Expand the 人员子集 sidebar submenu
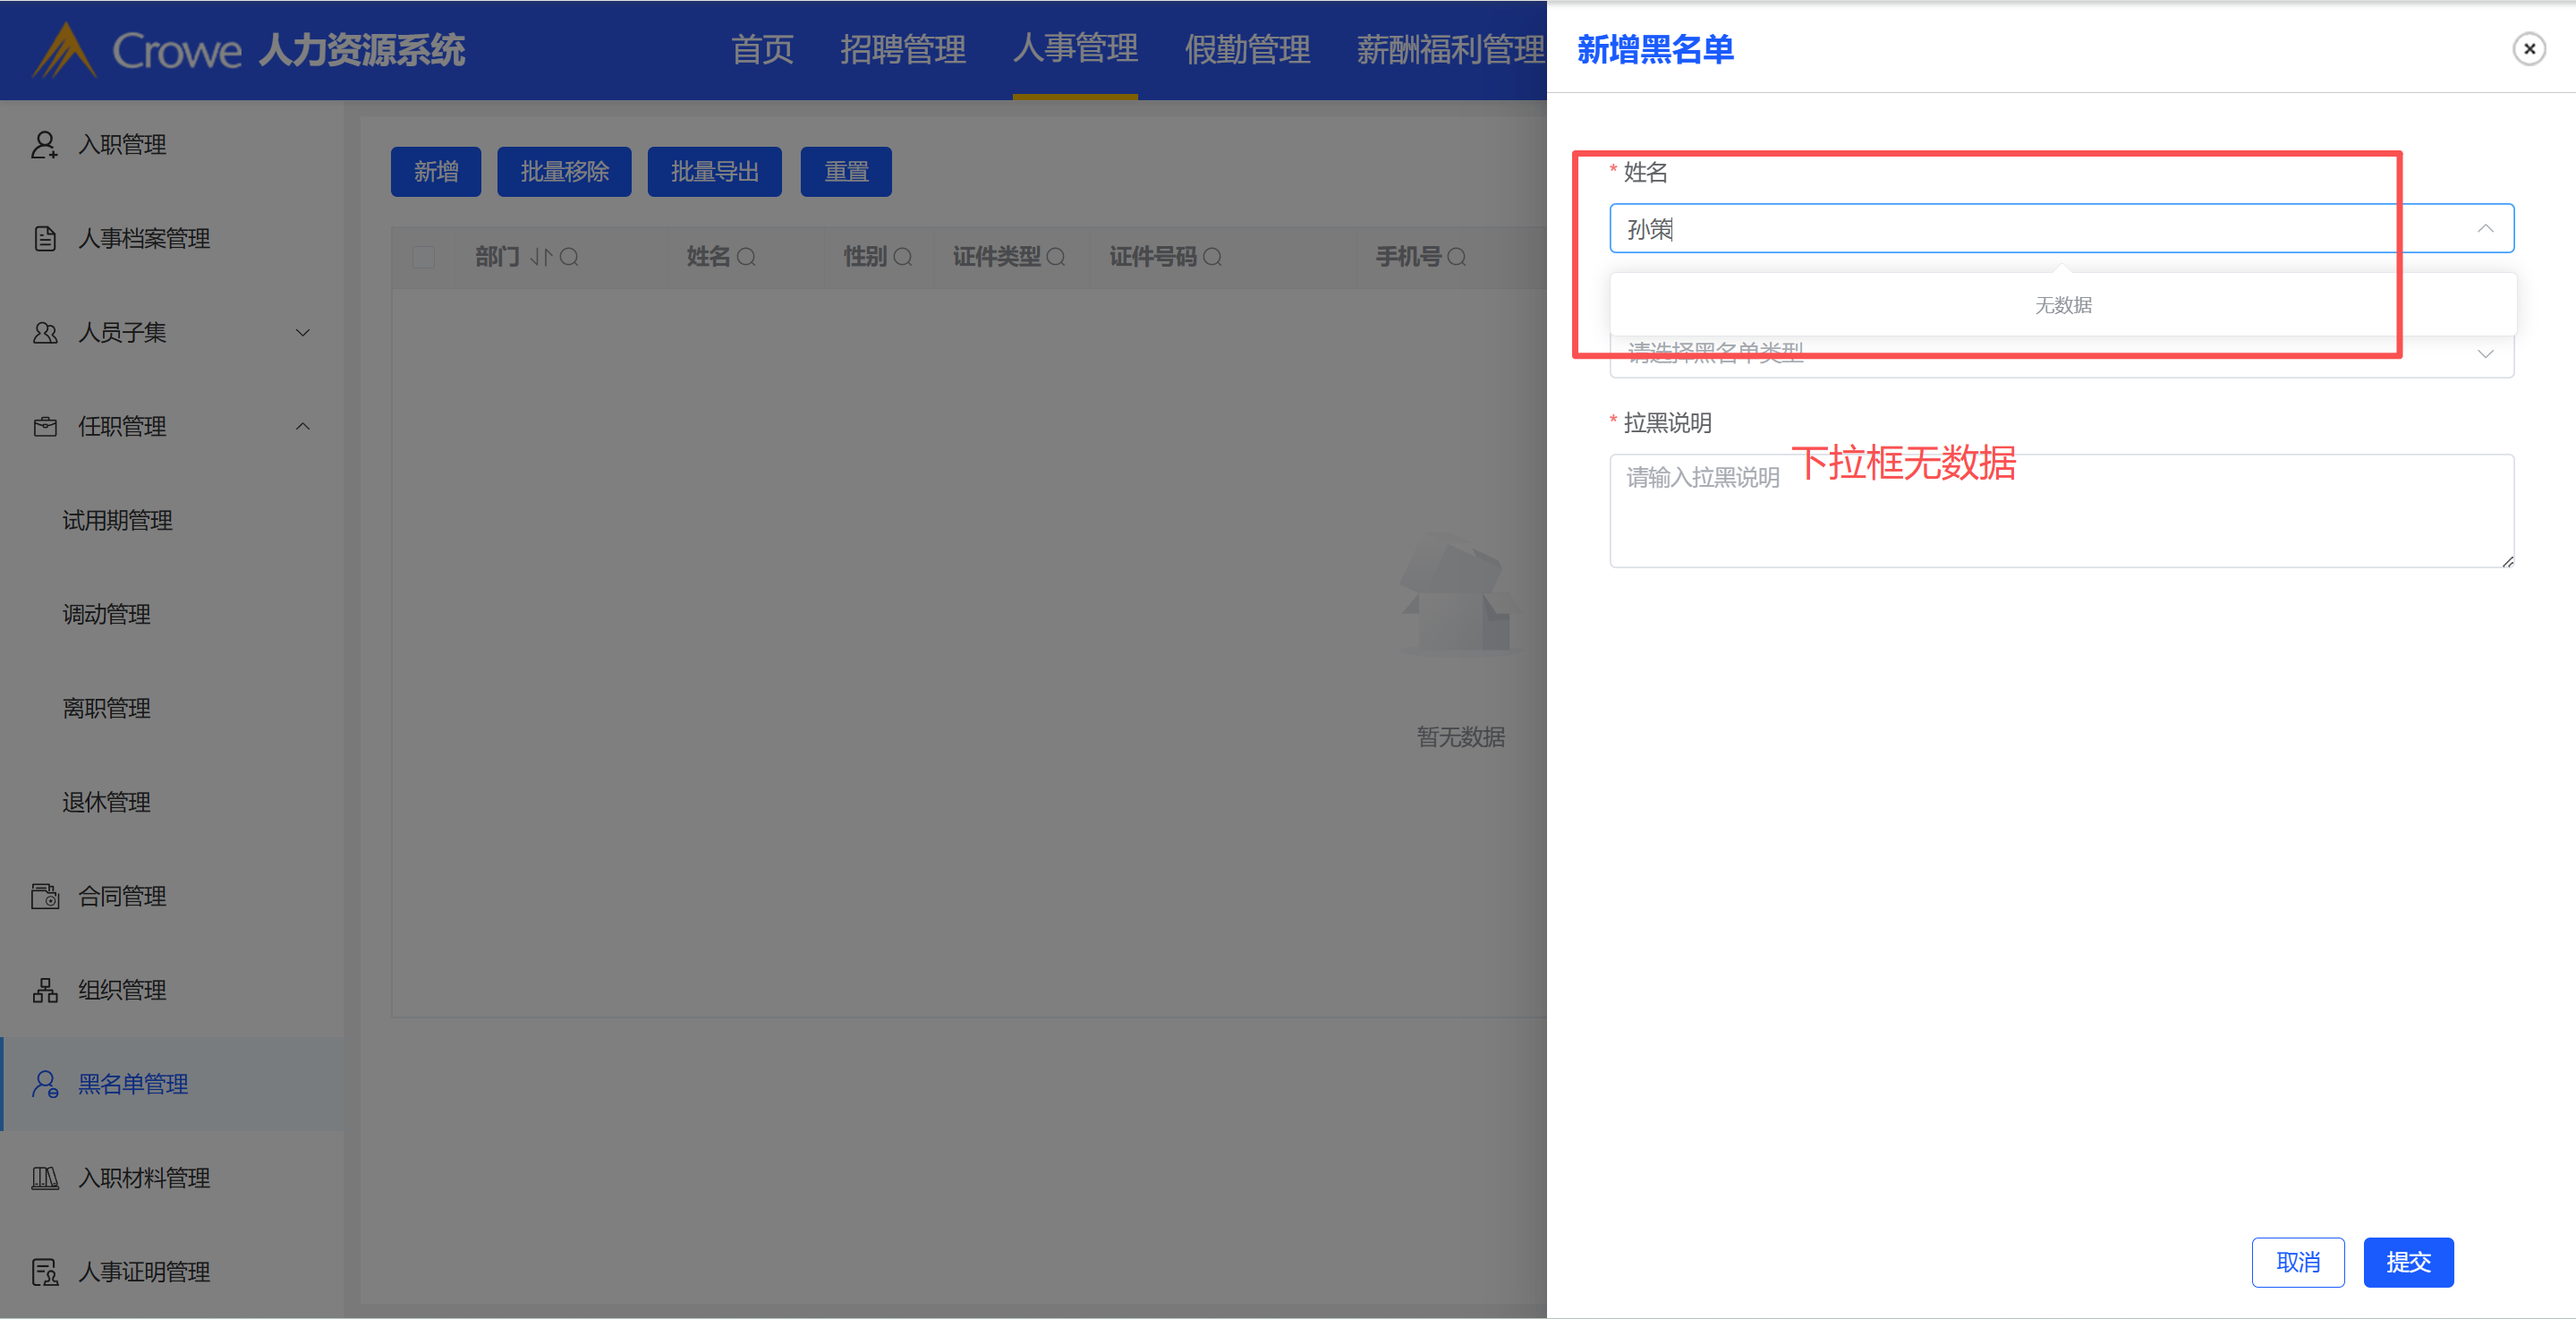Viewport: 2576px width, 1319px height. 302,332
